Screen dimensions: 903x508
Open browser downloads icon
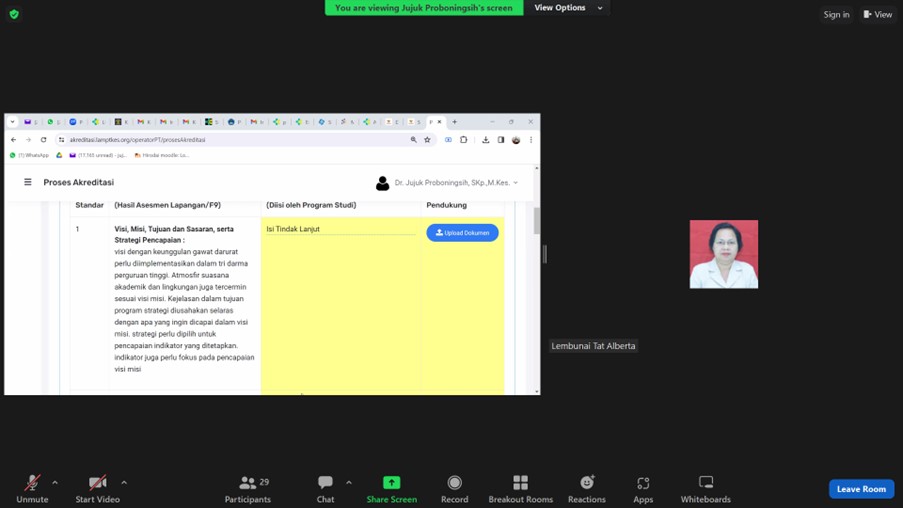tap(485, 139)
